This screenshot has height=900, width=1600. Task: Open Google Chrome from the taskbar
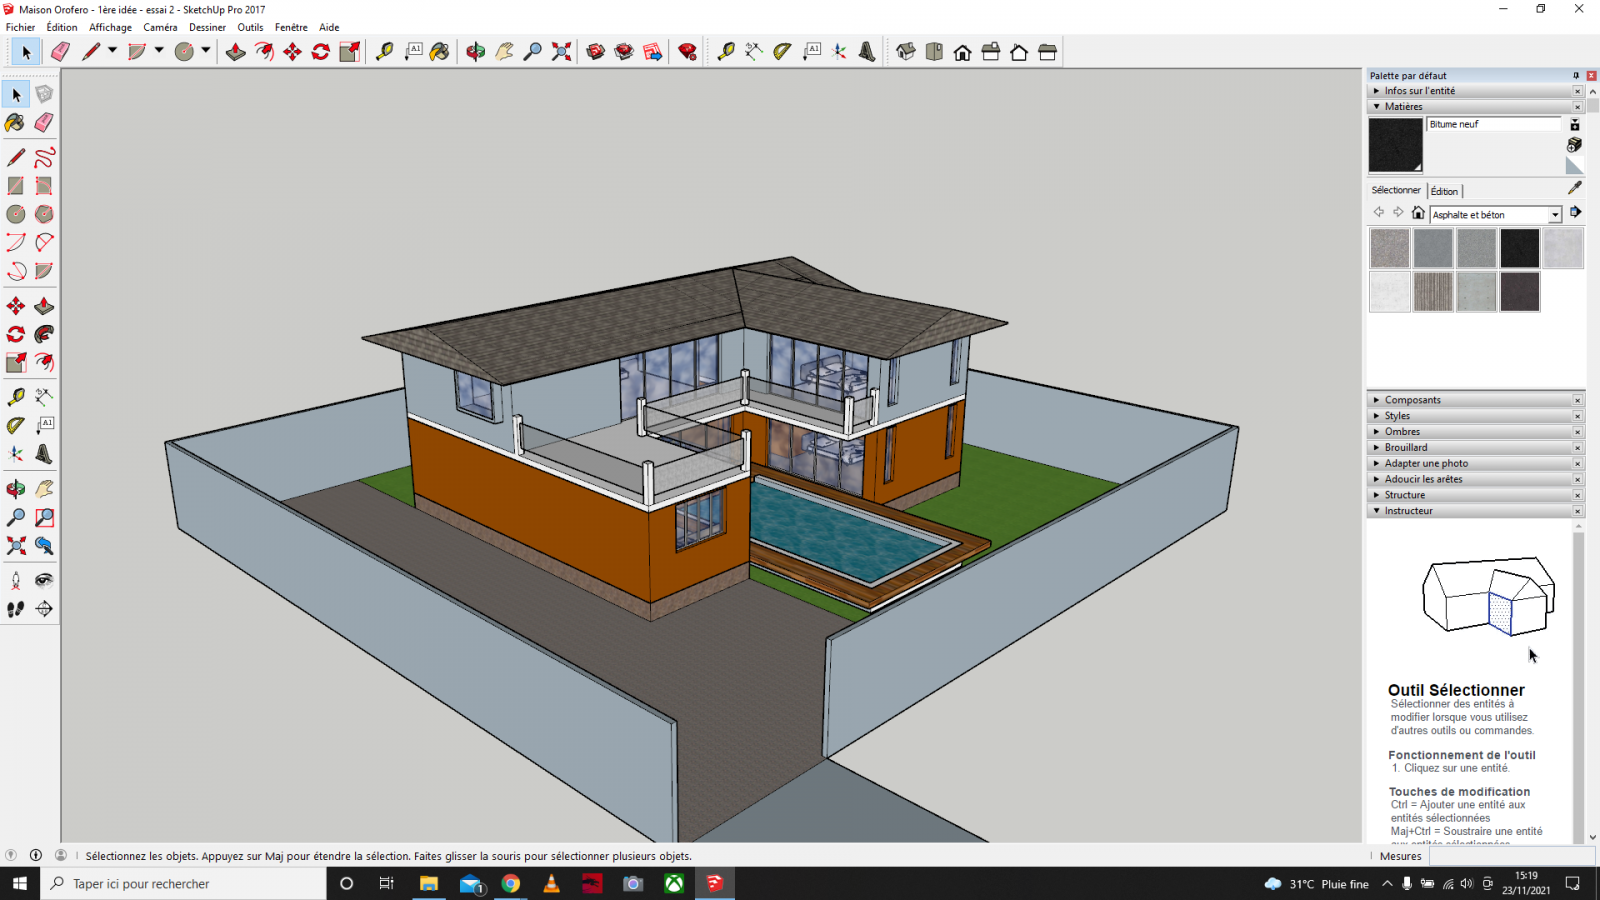[511, 884]
